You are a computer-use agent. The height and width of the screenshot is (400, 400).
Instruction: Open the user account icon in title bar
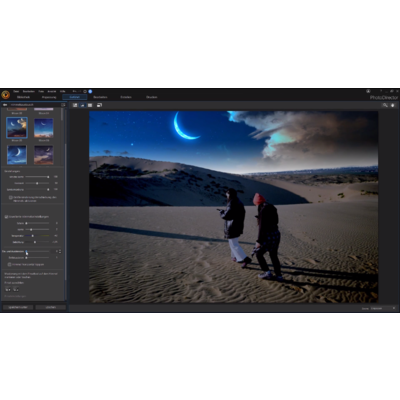pos(368,91)
